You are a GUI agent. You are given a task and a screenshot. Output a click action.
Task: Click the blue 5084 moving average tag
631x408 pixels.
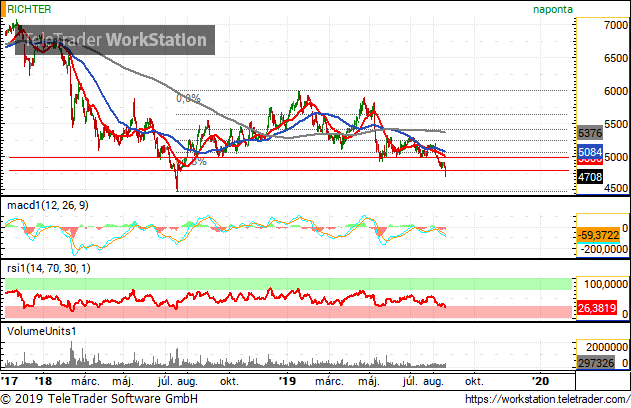[590, 152]
